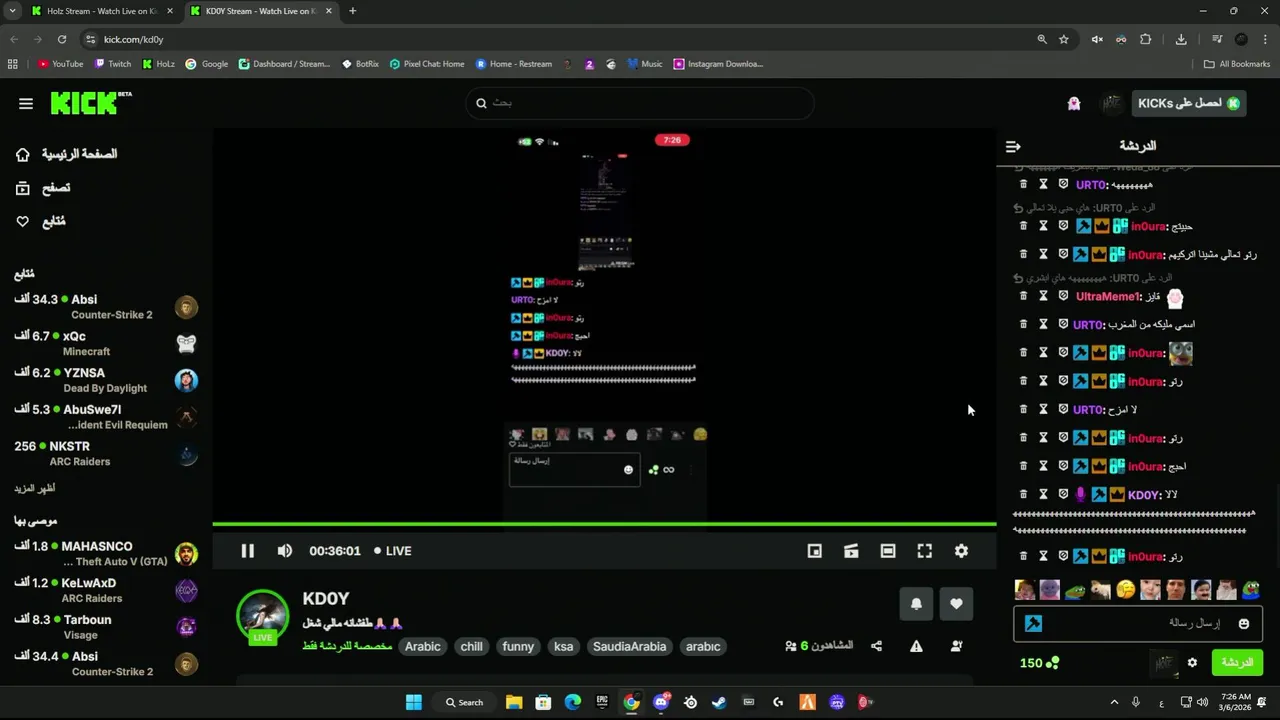Open video player settings gear
This screenshot has width=1280, height=720.
tap(961, 551)
